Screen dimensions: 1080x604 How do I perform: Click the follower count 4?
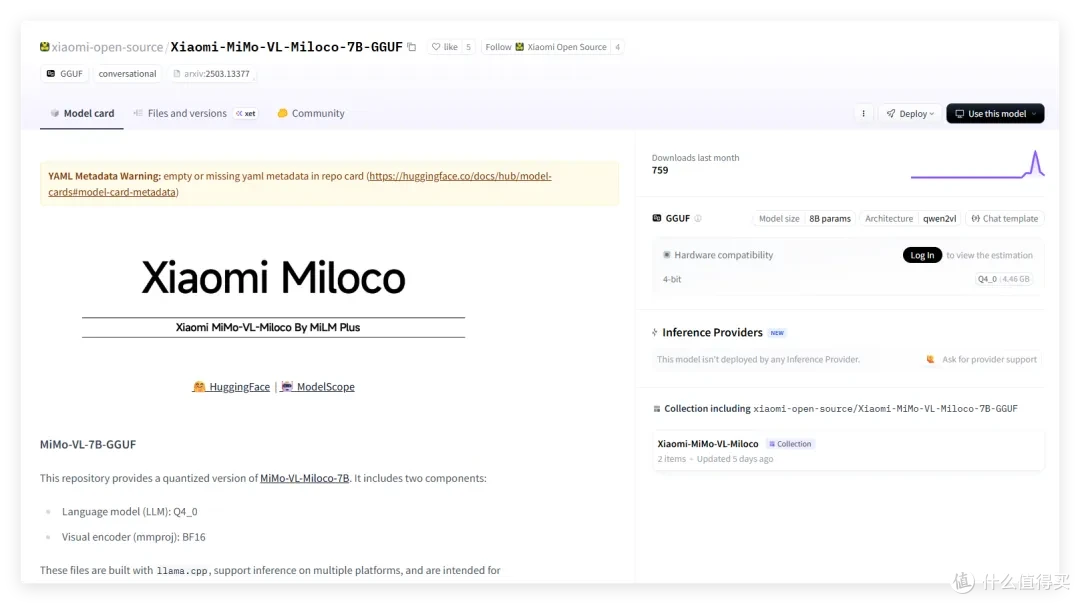[x=617, y=47]
